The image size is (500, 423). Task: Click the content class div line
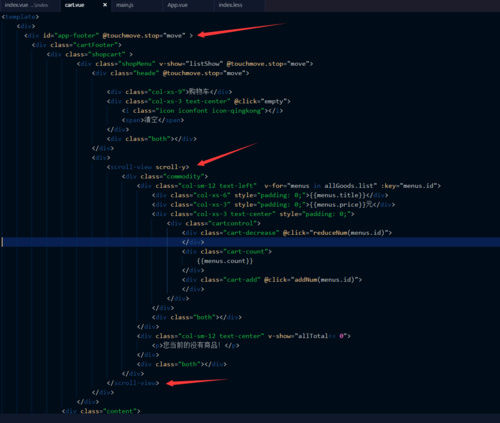coord(101,411)
